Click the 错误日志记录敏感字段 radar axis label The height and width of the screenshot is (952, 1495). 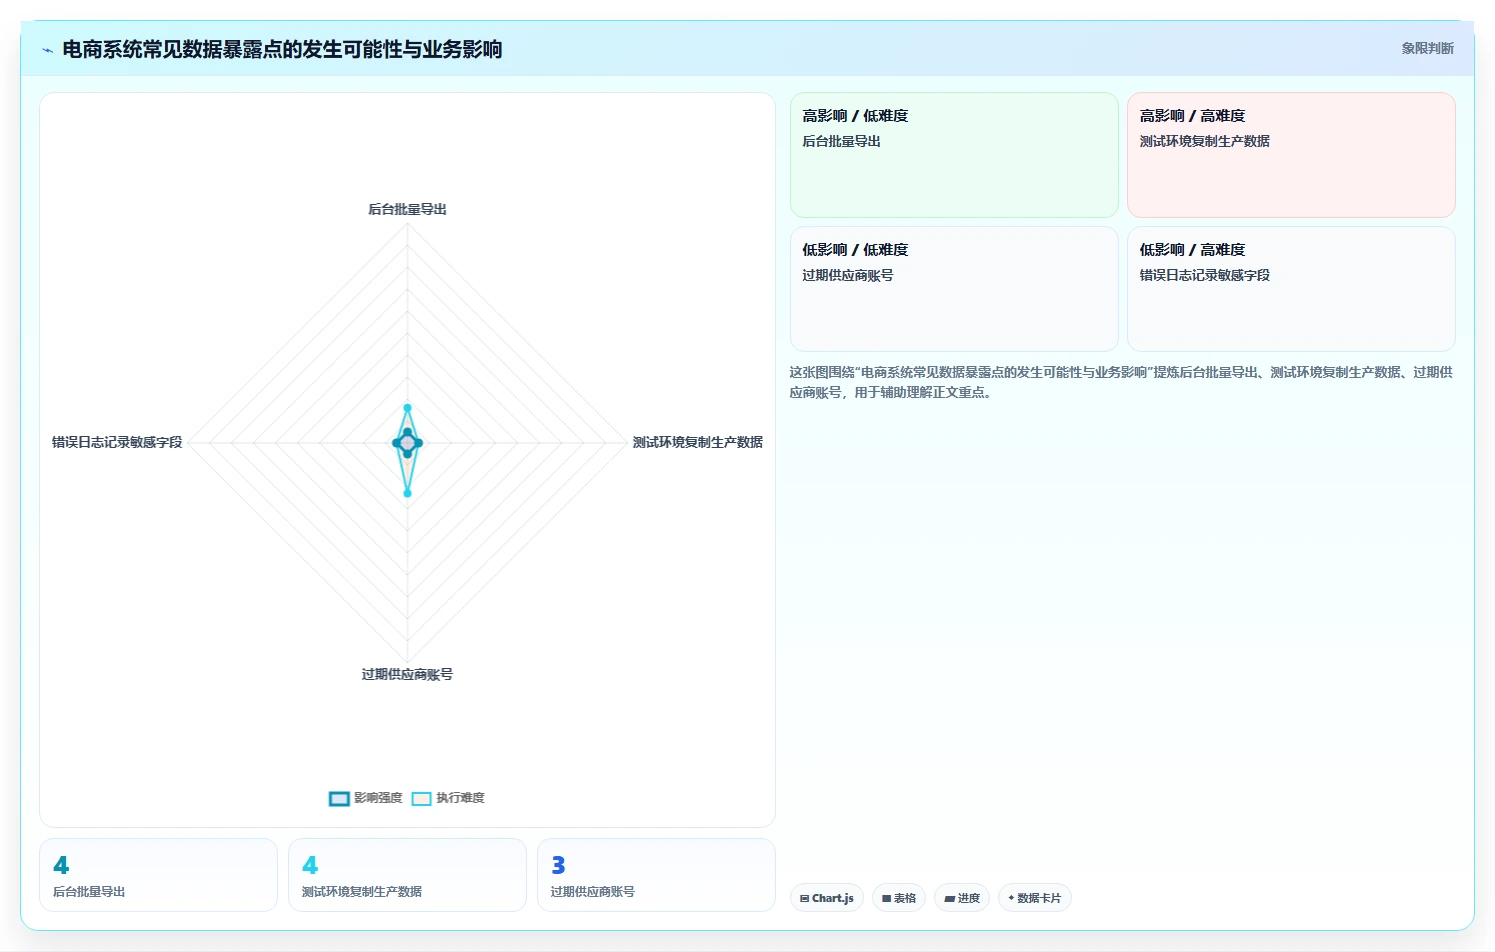(117, 442)
